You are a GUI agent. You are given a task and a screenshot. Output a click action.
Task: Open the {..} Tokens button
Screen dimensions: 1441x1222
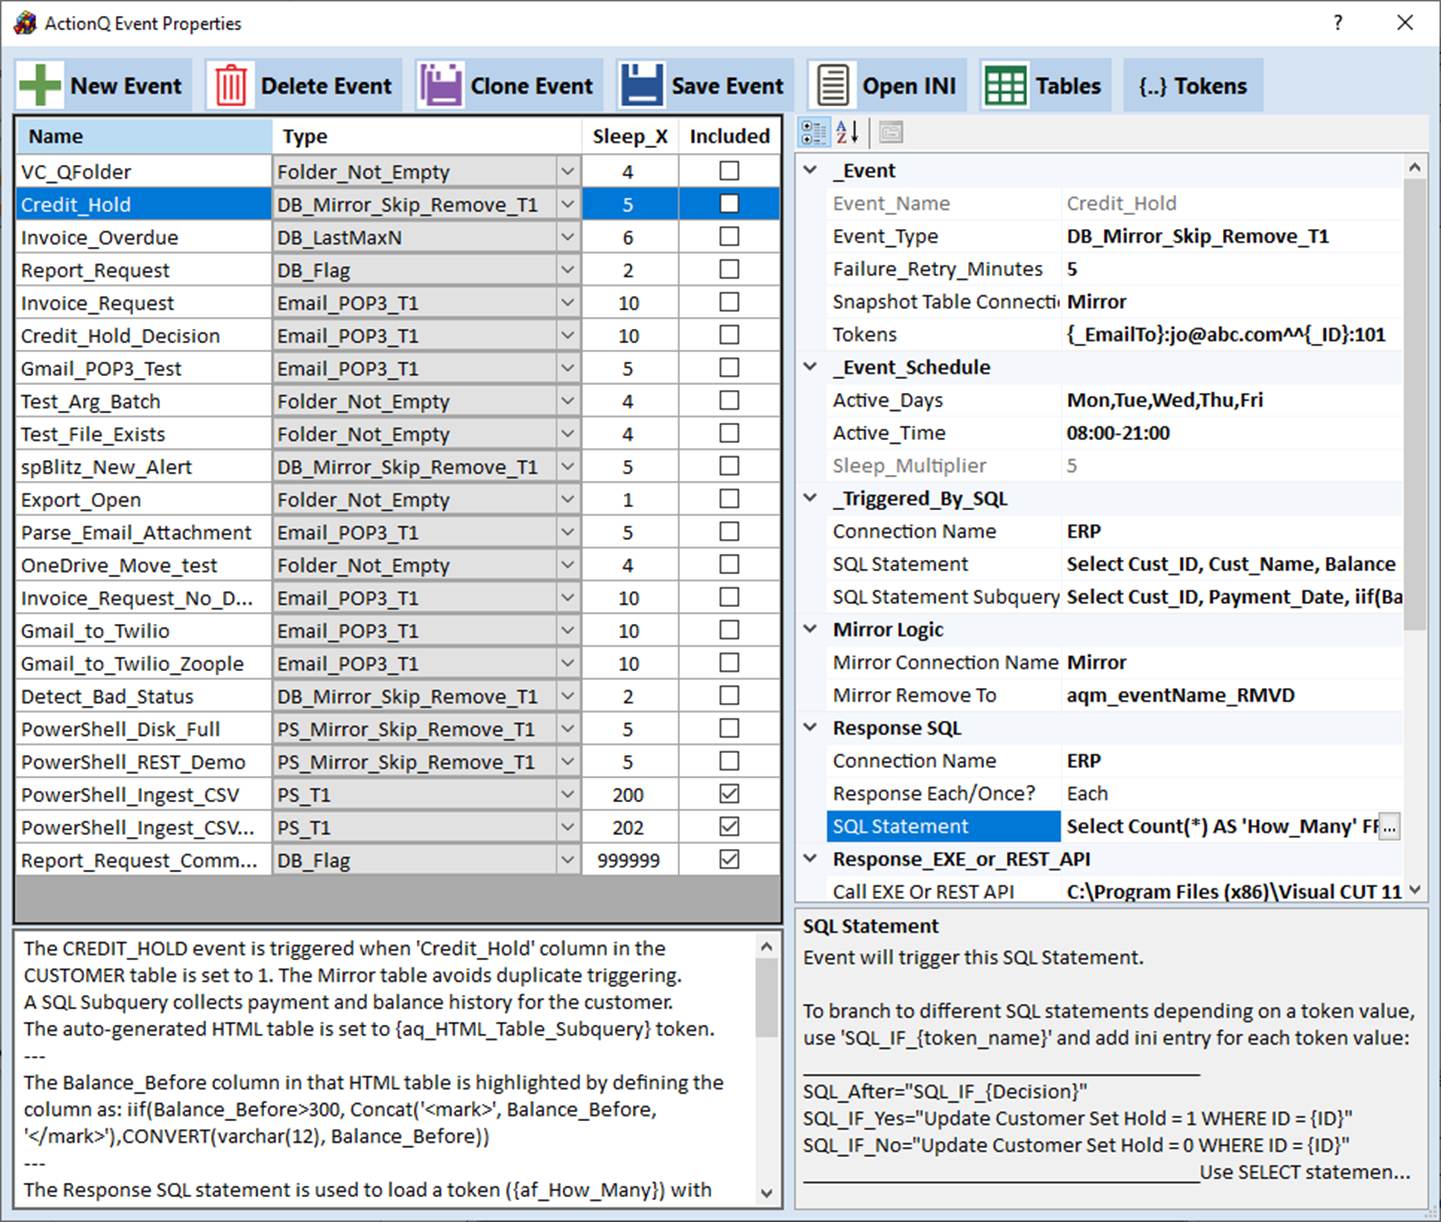point(1193,85)
